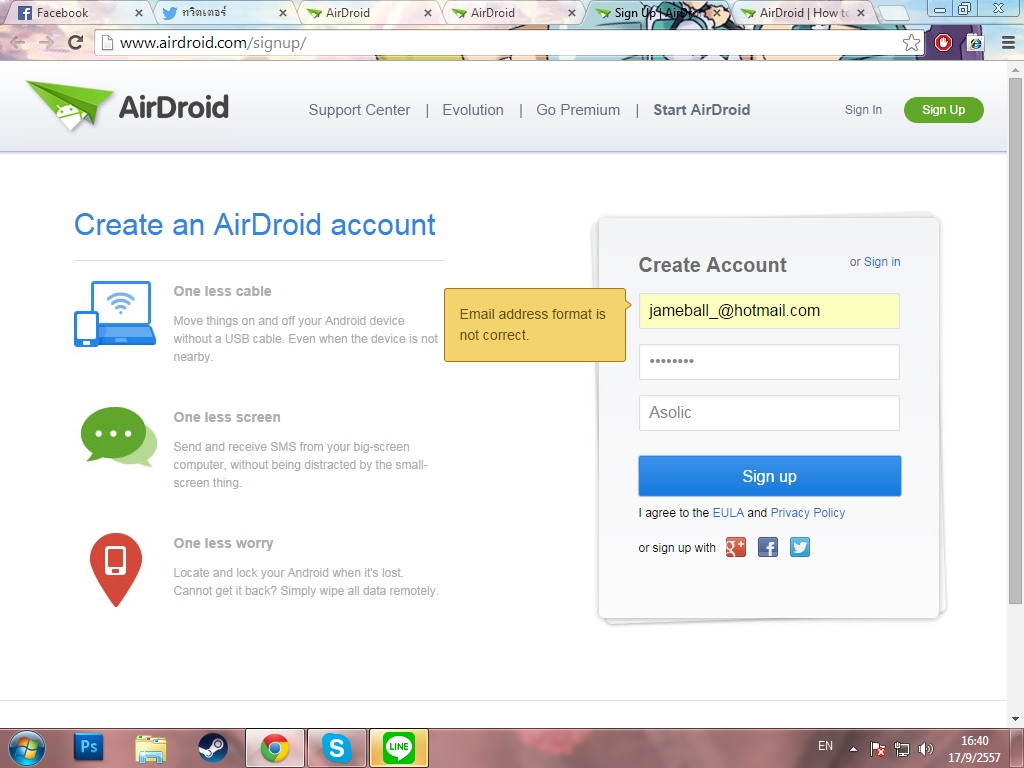Open a new tab button
The image size is (1024, 768).
pyautogui.click(x=893, y=12)
